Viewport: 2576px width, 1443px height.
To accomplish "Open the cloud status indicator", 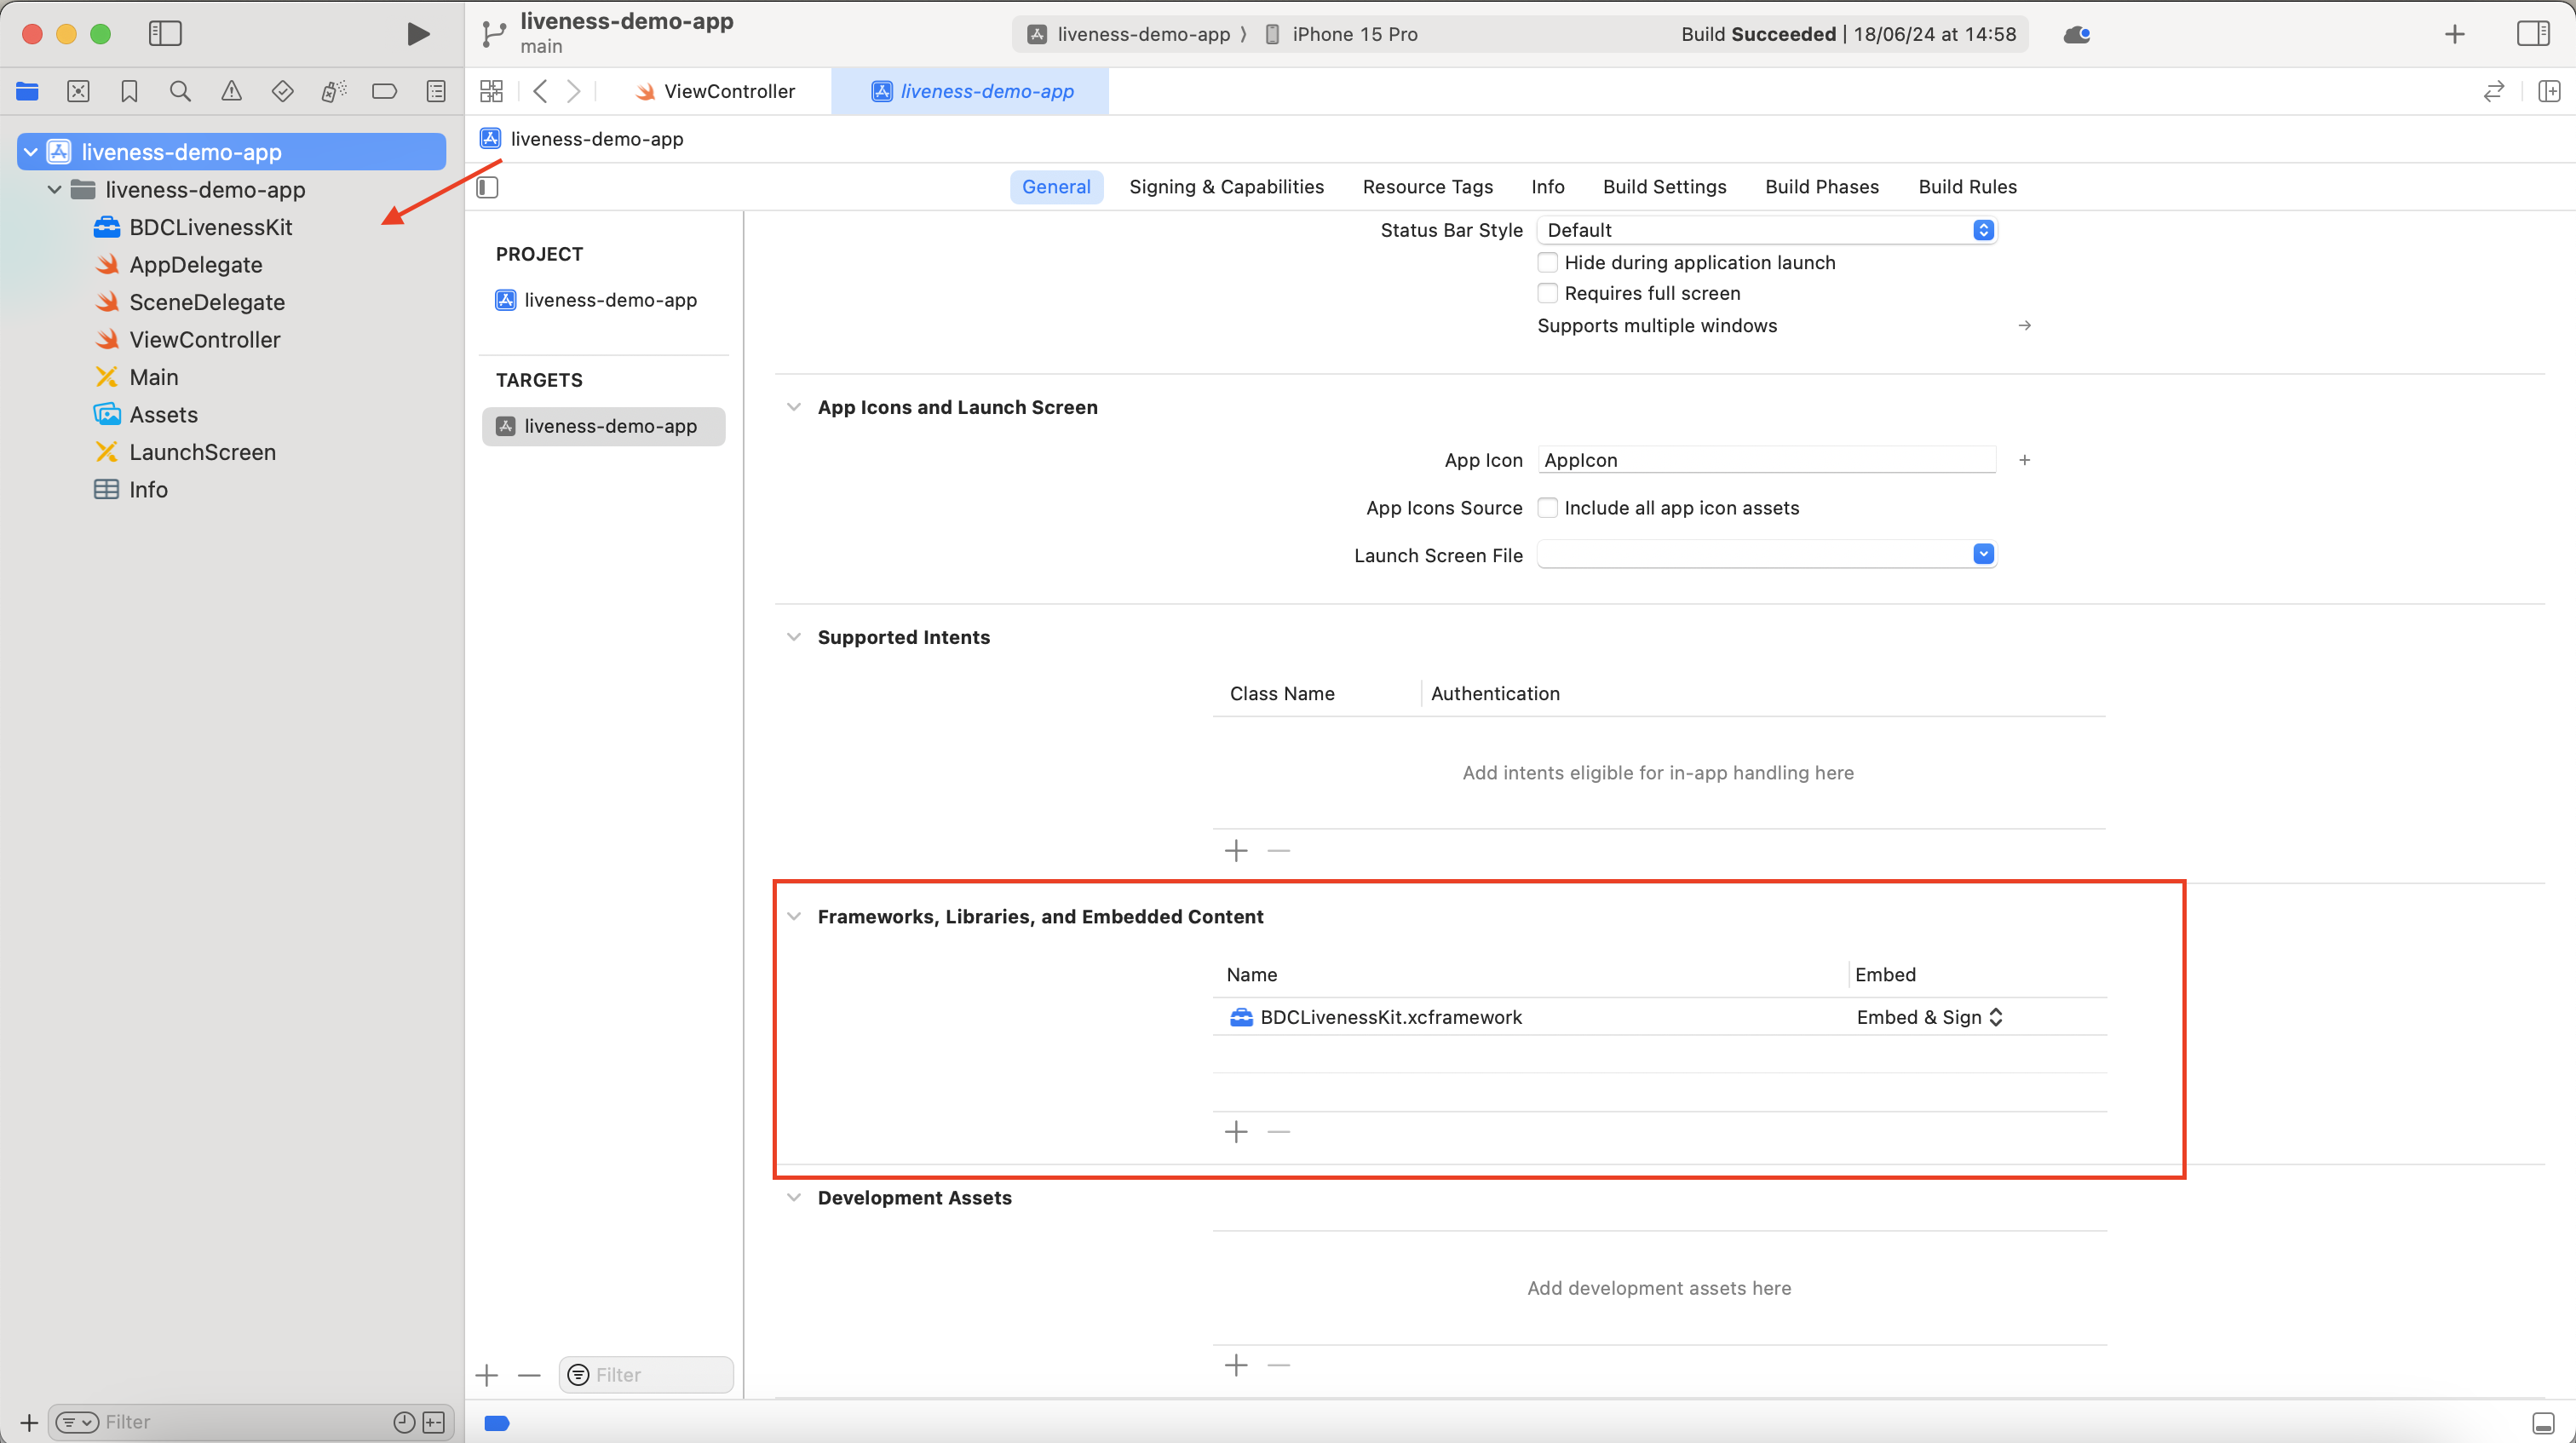I will coord(2077,34).
